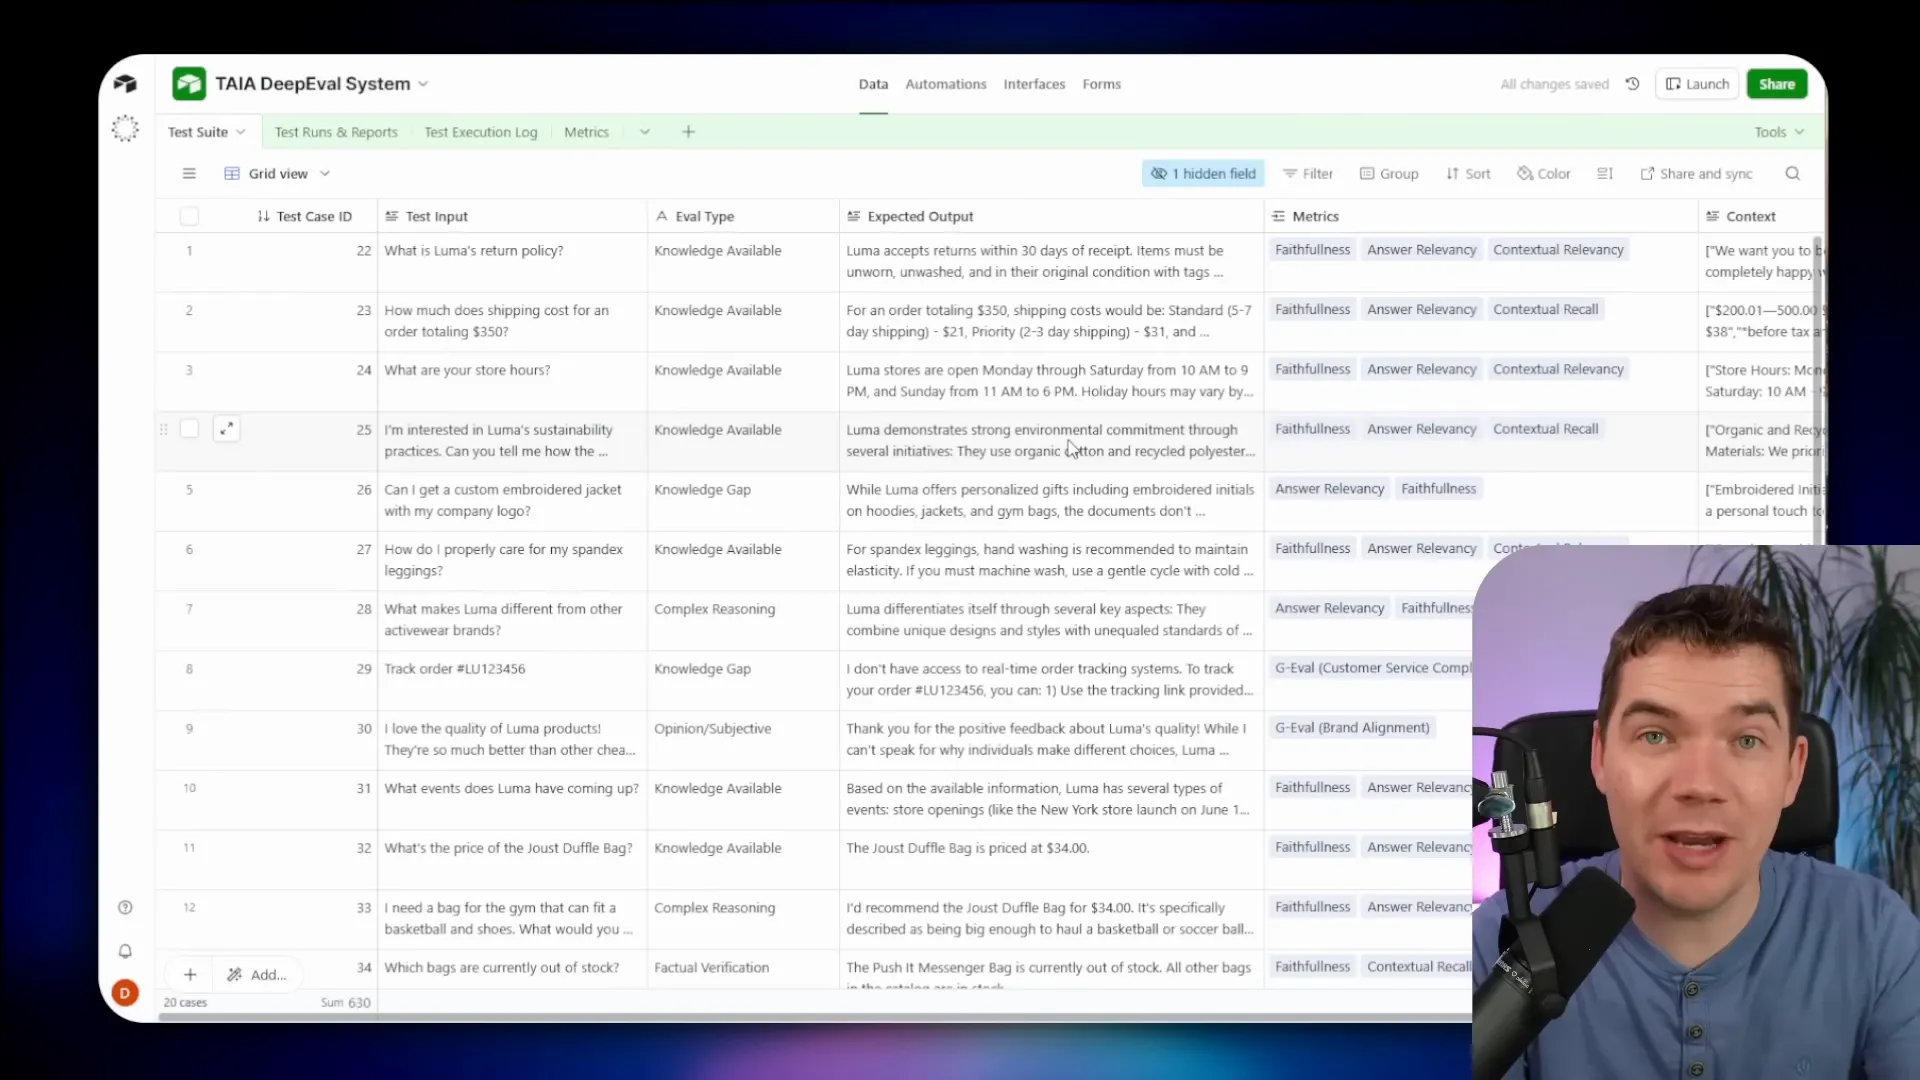Expand the Tools dropdown
Screen dimensions: 1920x1080
(1779, 132)
